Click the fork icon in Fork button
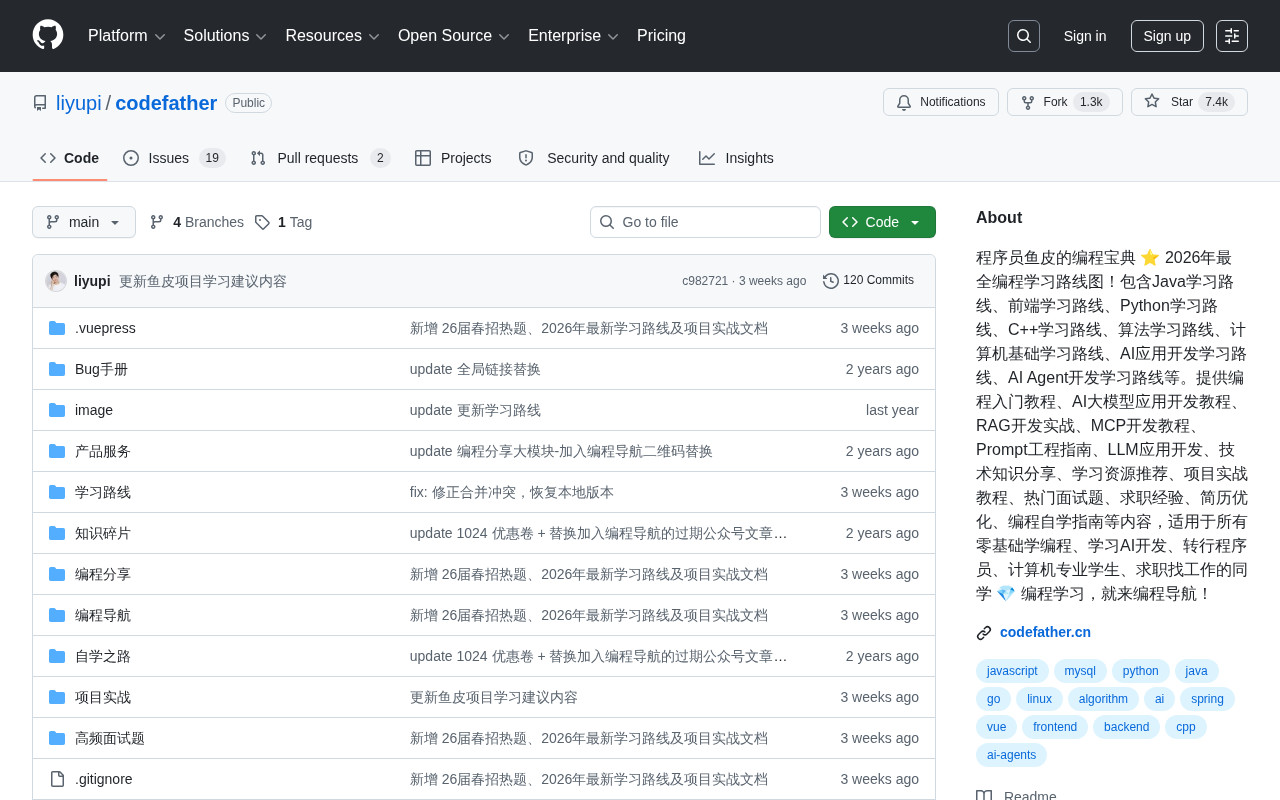Image resolution: width=1280 pixels, height=800 pixels. (1028, 102)
